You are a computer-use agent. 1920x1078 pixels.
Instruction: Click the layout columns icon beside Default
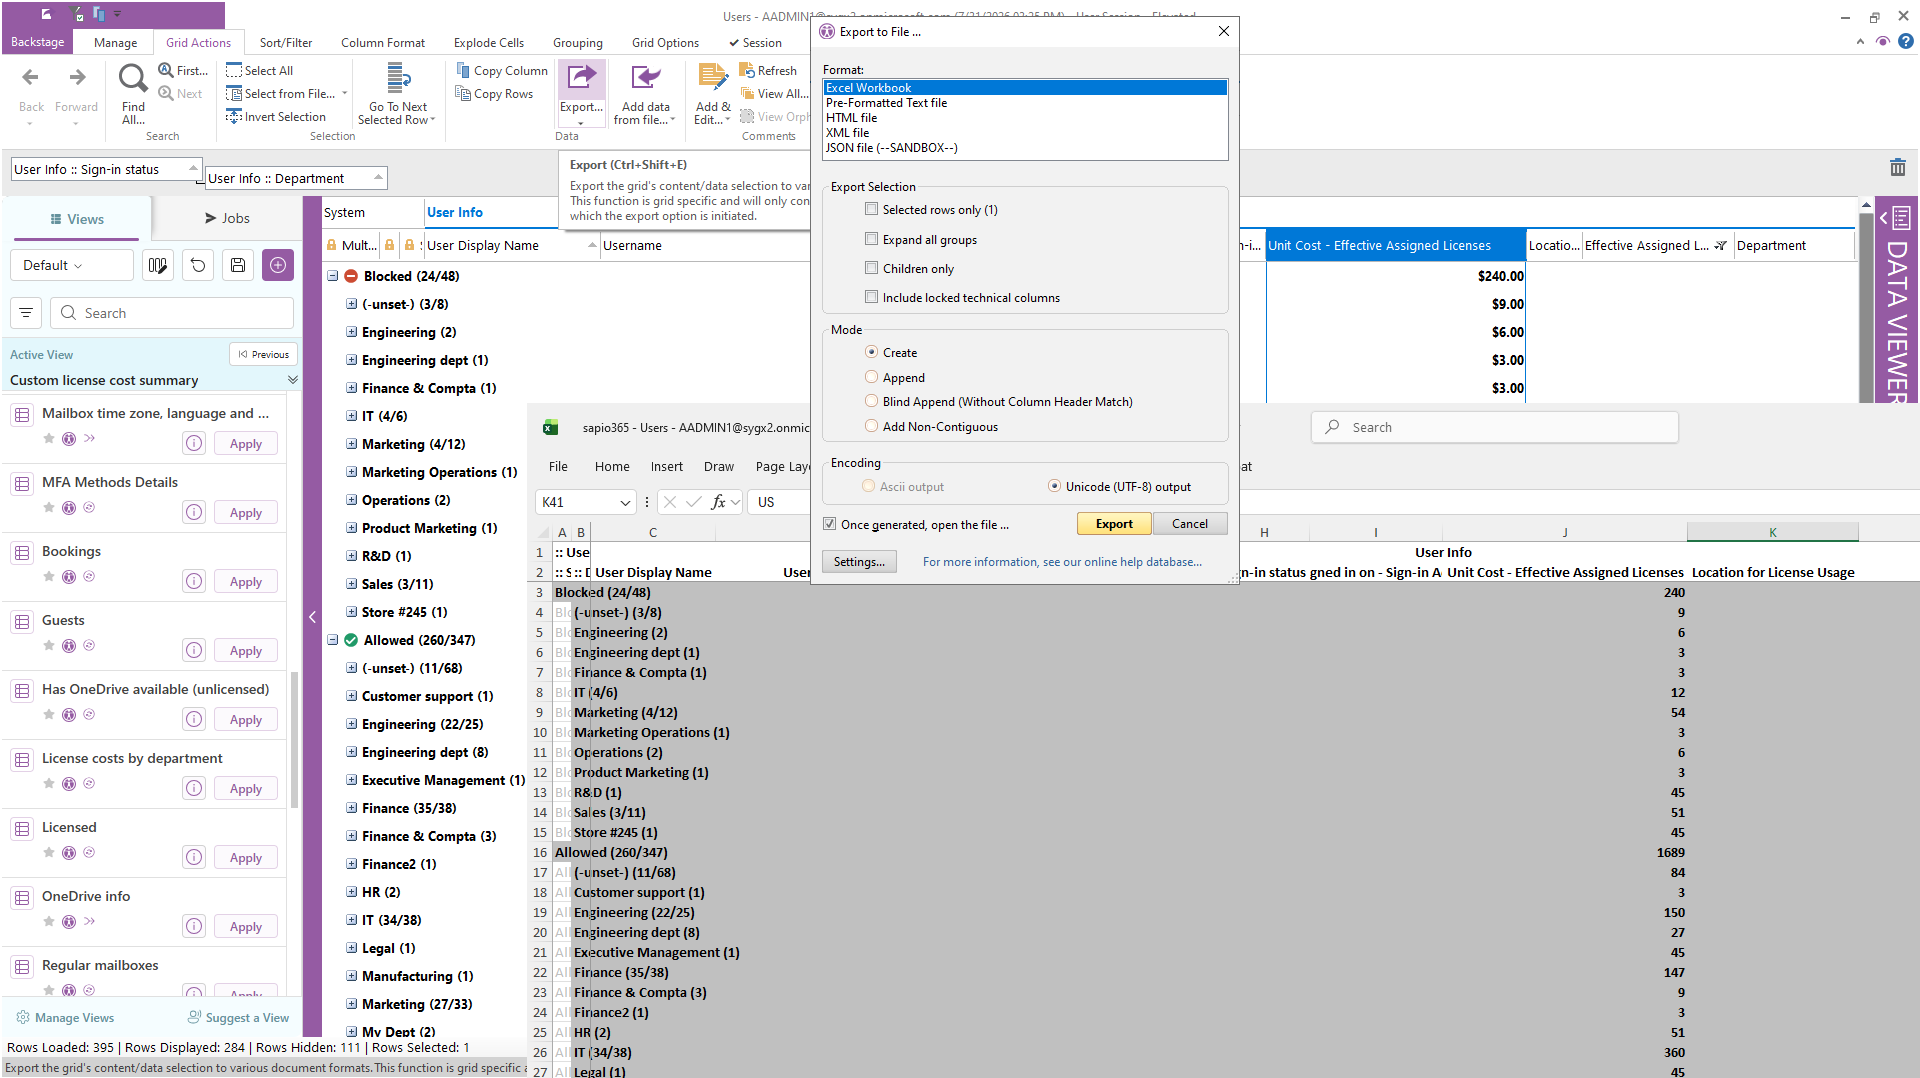(157, 265)
